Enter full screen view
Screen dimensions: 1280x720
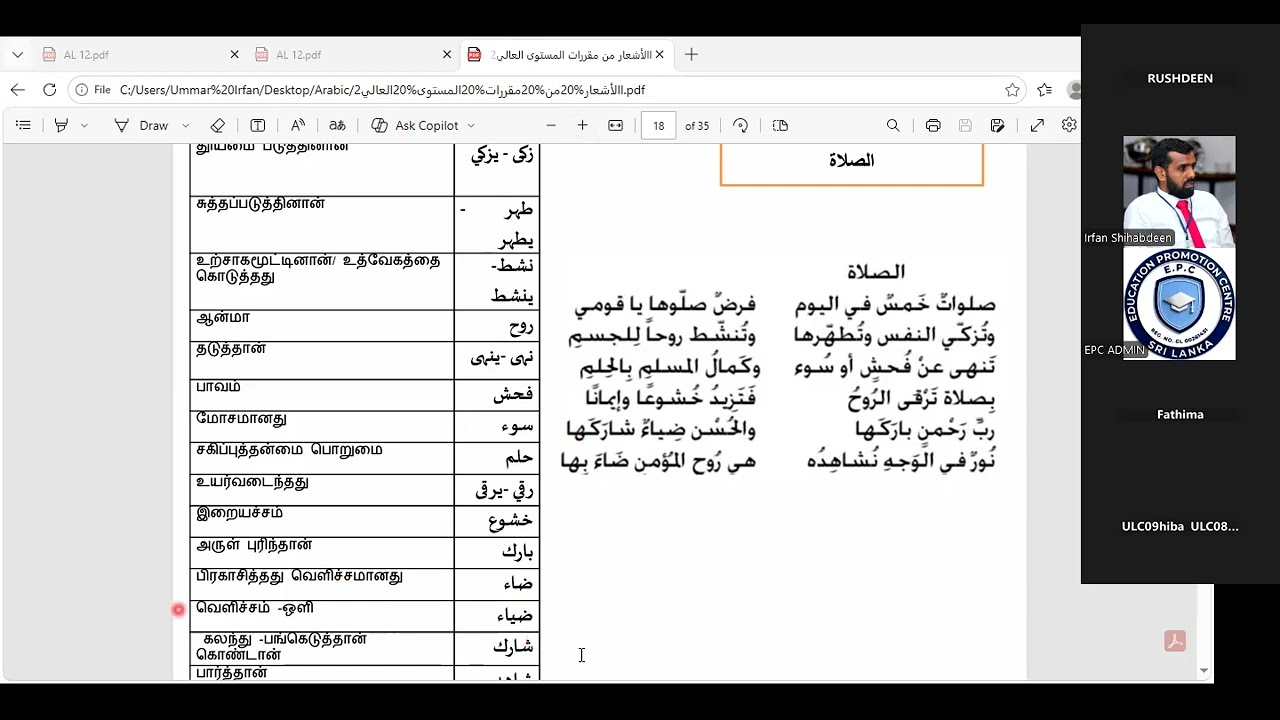point(1037,125)
